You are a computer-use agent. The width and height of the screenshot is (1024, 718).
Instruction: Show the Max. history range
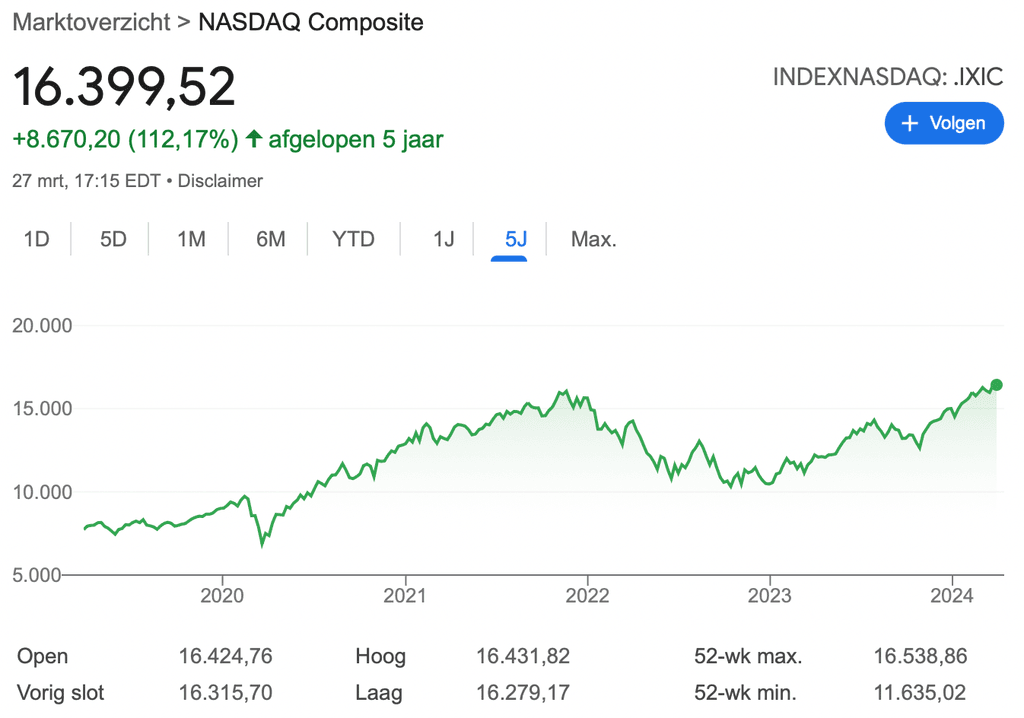pyautogui.click(x=593, y=239)
